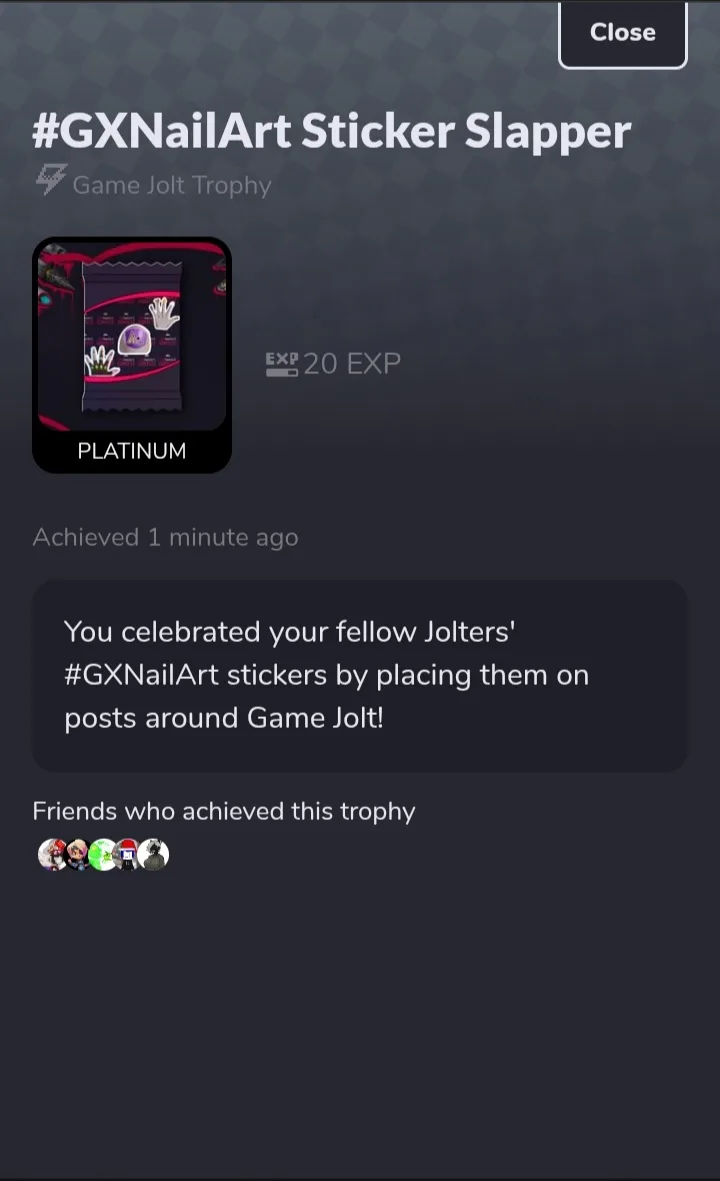Viewport: 720px width, 1181px height.
Task: Click the Game Jolt lightning bolt icon
Action: pos(50,180)
